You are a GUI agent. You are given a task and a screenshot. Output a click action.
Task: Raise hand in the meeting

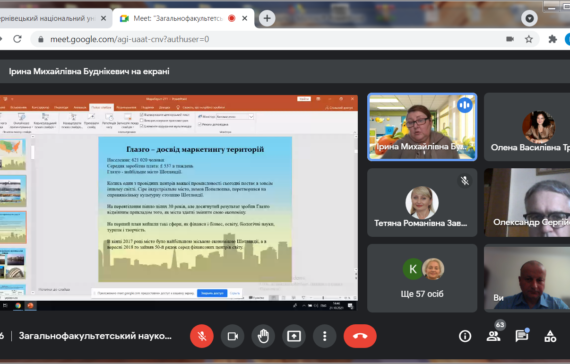click(x=263, y=336)
